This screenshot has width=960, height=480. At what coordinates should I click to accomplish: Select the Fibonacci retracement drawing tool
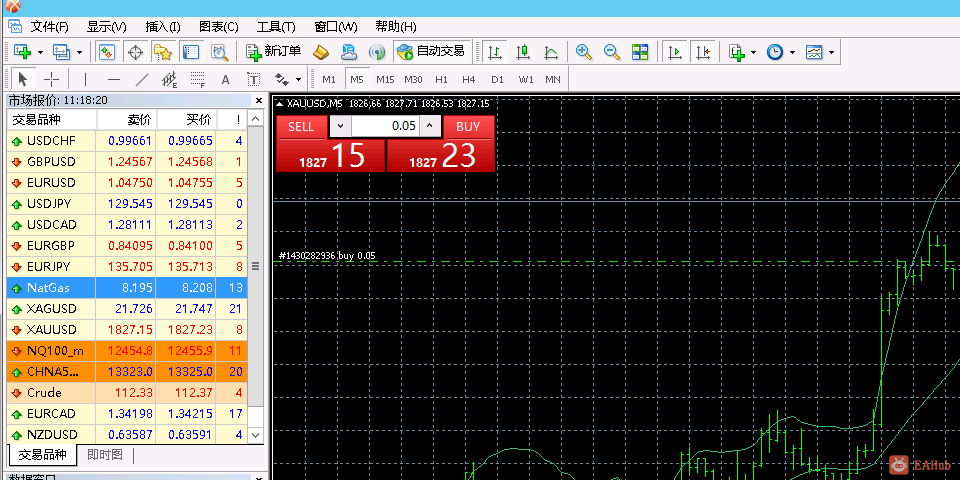coord(198,79)
